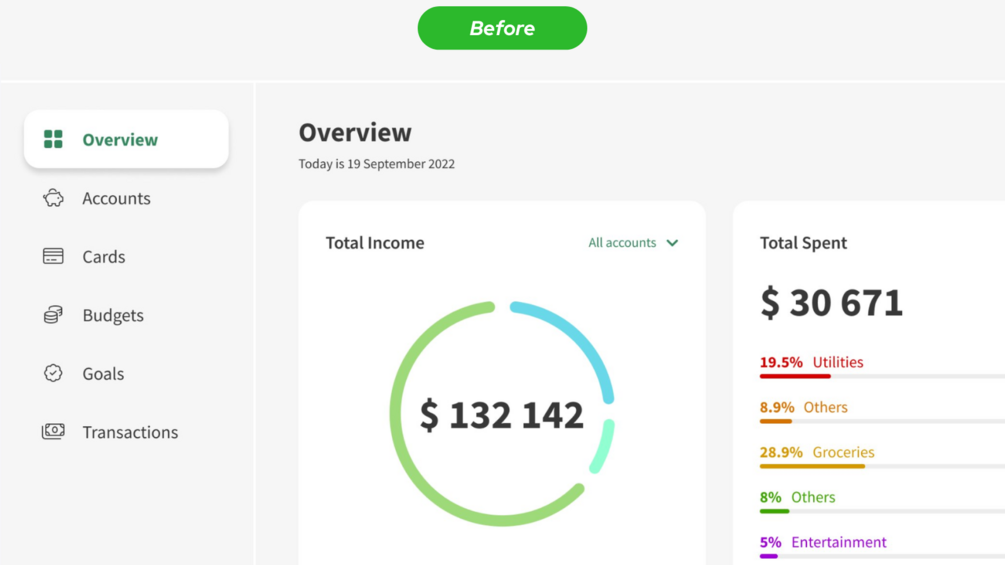Click the Budgets coin stack icon

(x=53, y=315)
